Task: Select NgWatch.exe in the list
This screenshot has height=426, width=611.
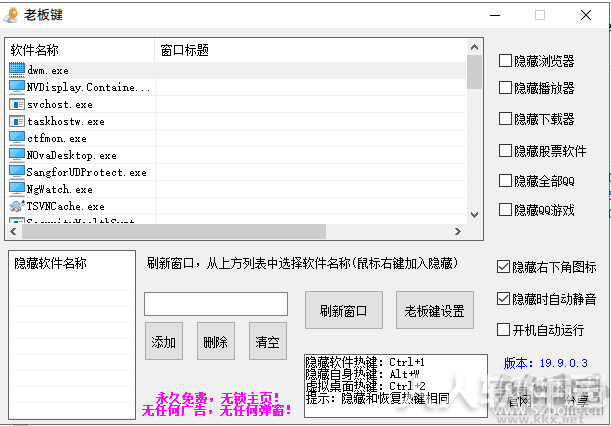Action: 60,189
